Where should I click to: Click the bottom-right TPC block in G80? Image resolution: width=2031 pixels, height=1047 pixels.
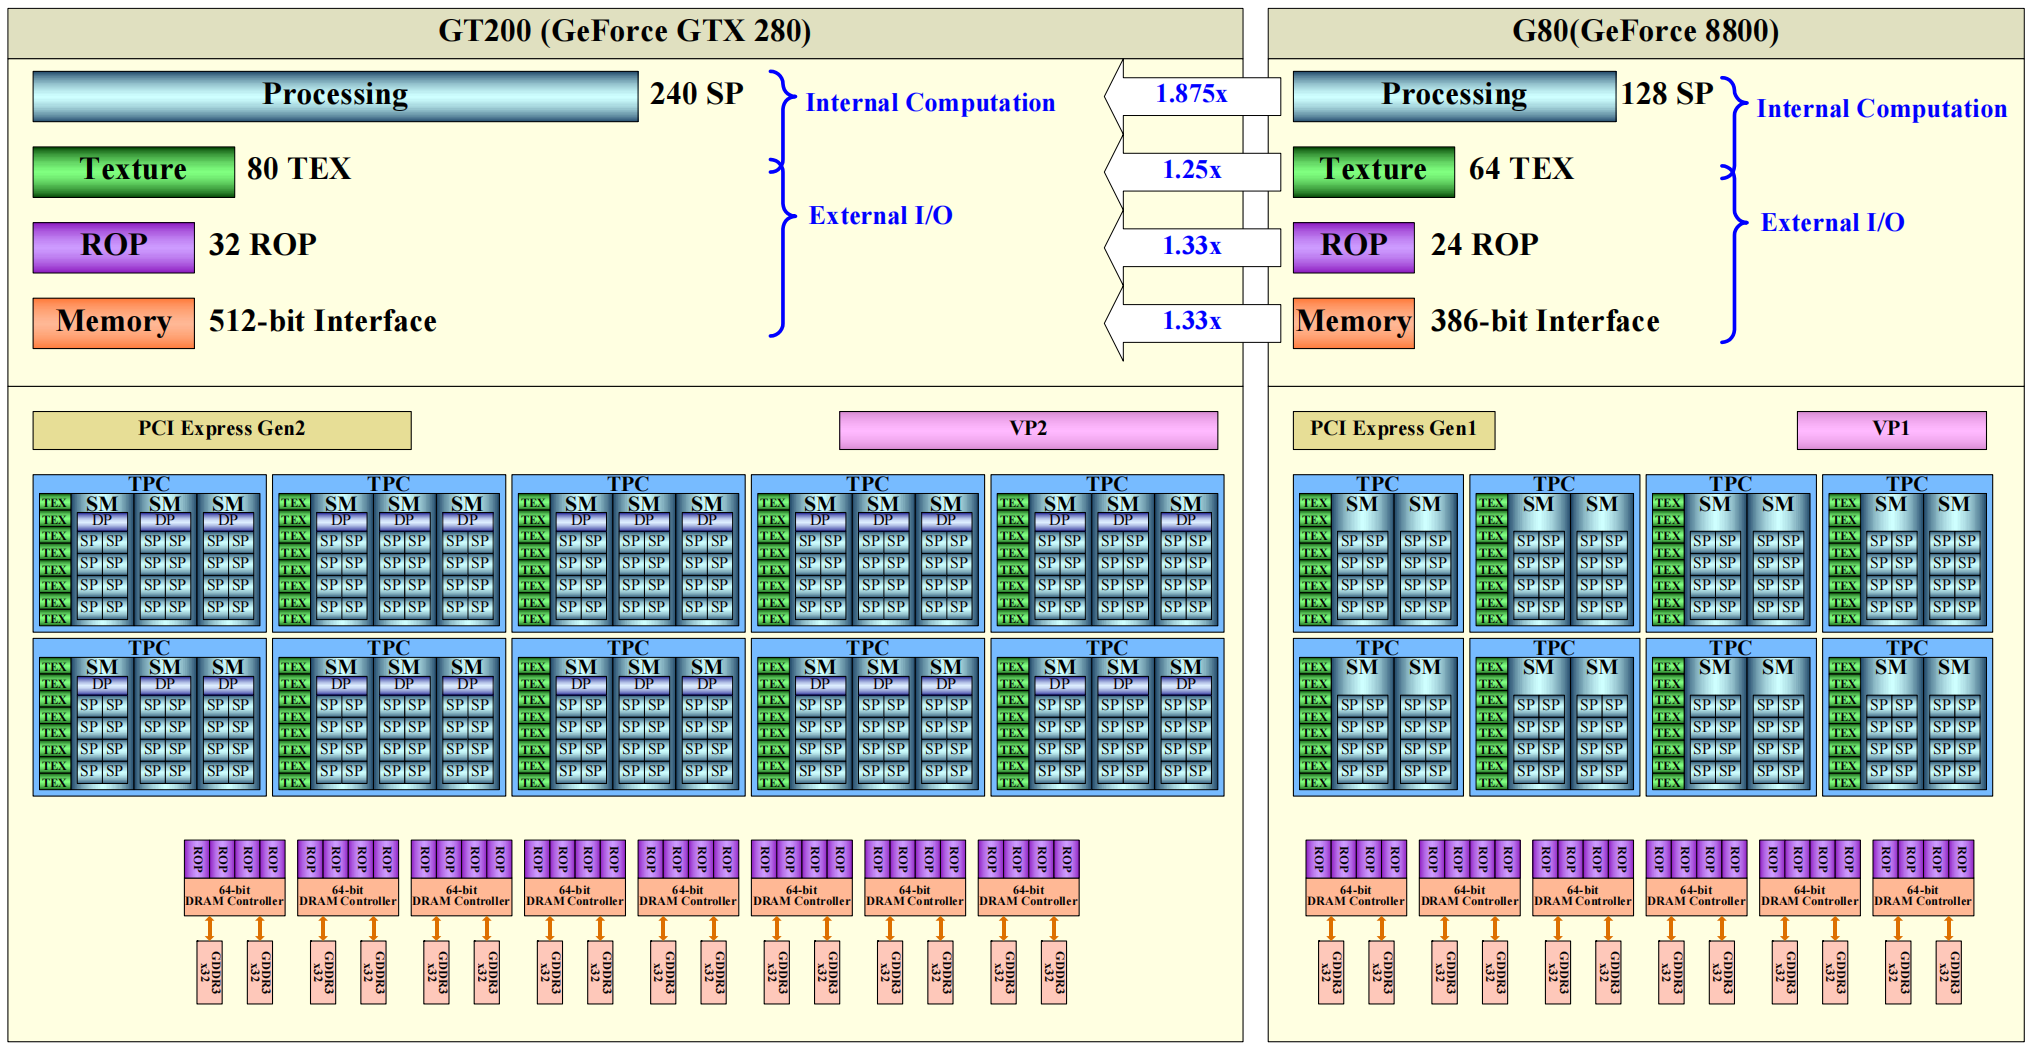tap(1907, 717)
